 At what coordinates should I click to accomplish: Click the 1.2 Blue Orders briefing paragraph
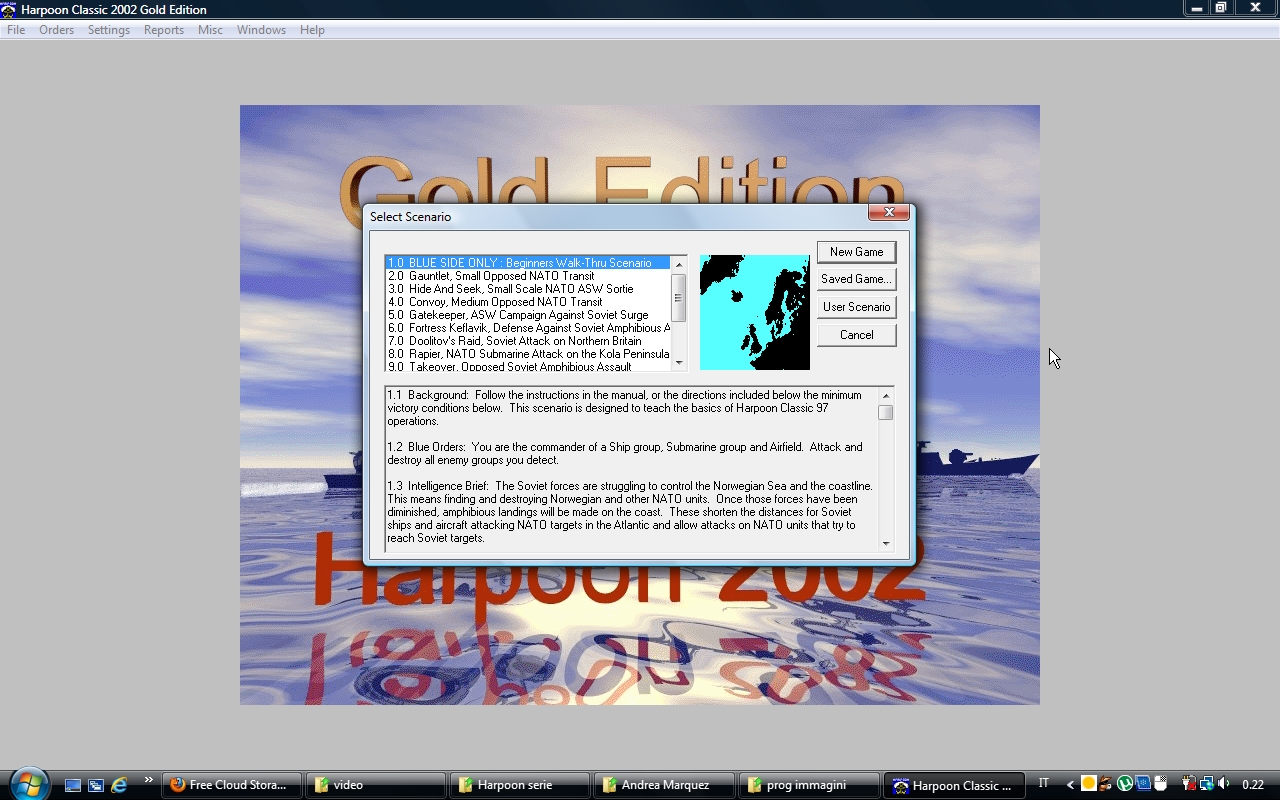pyautogui.click(x=625, y=453)
